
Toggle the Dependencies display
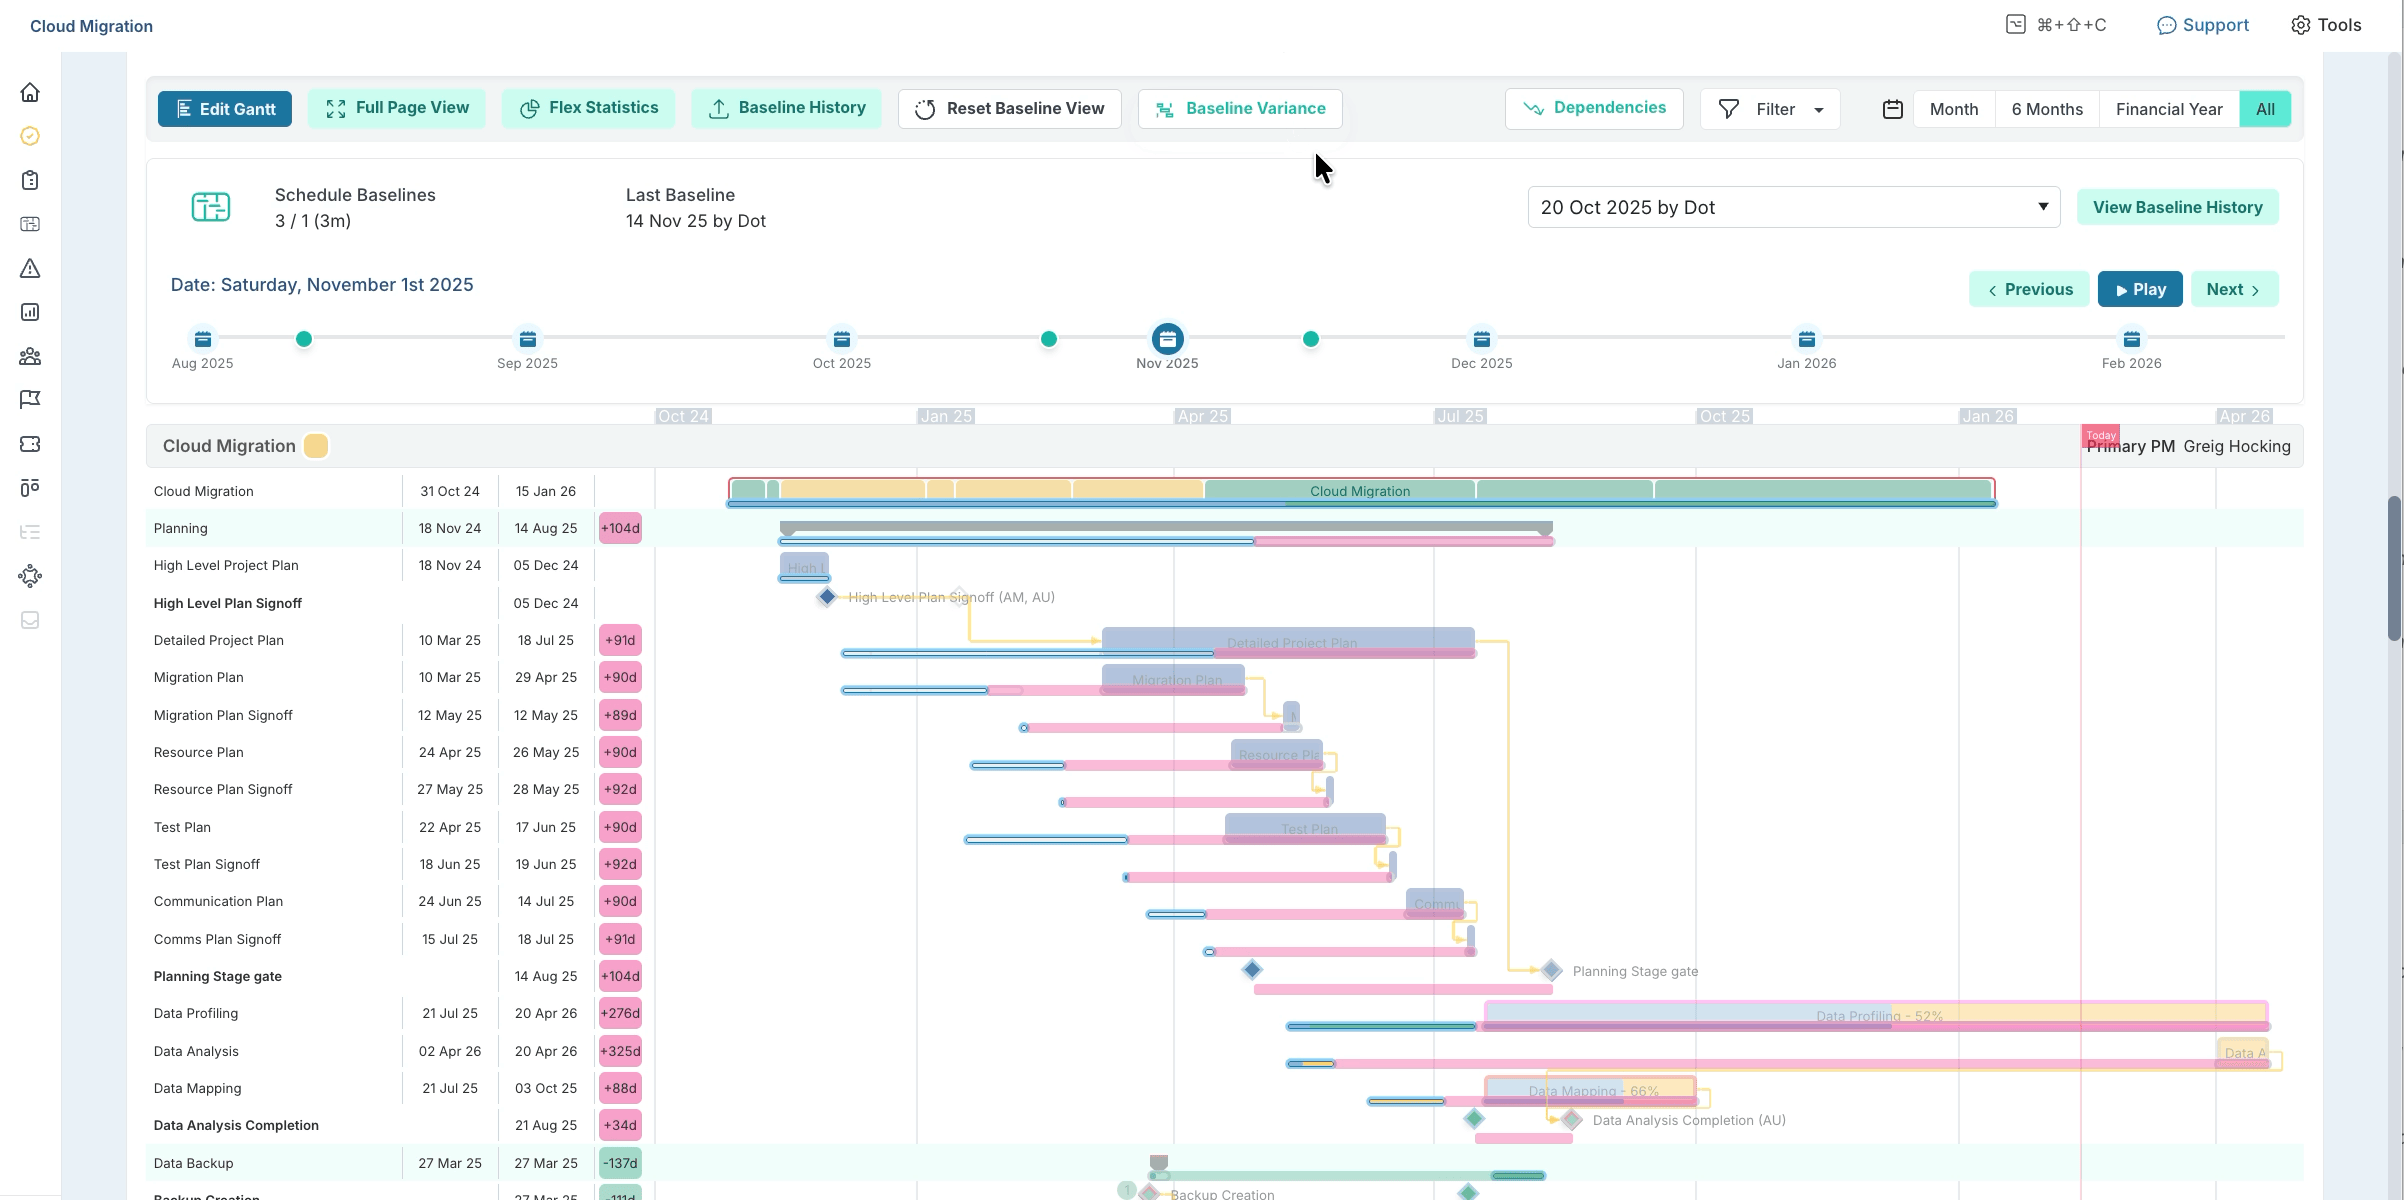coord(1593,108)
